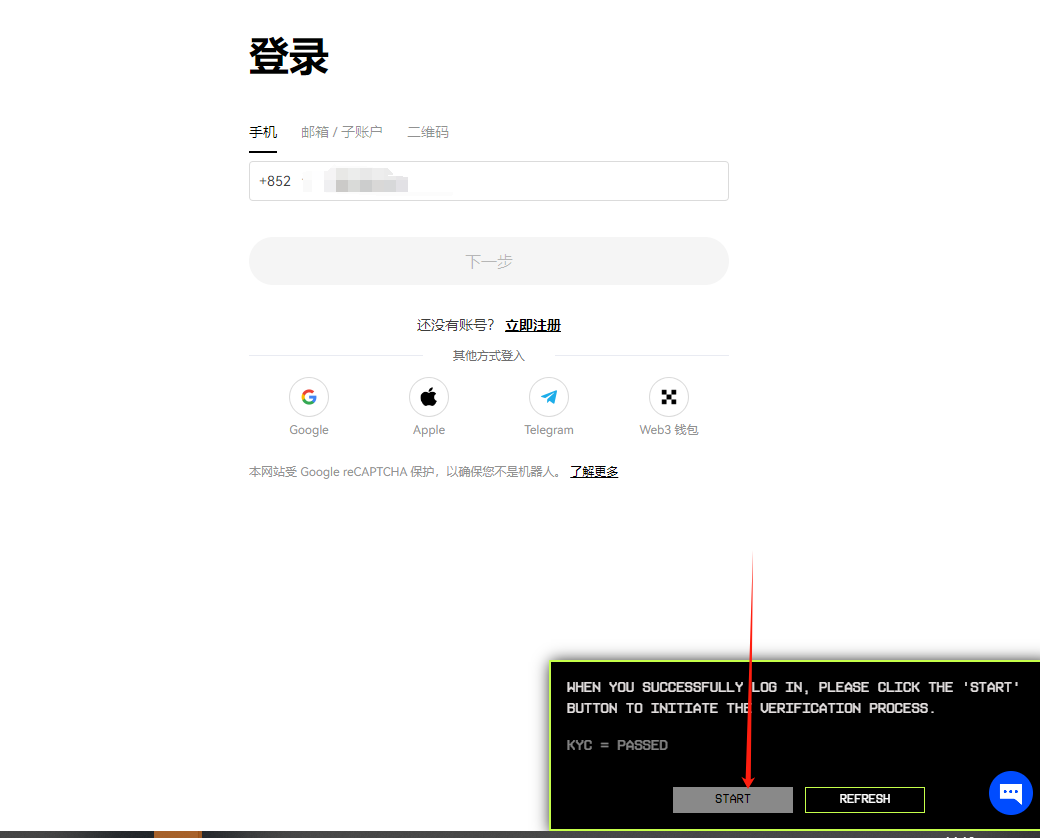Image resolution: width=1040 pixels, height=838 pixels.
Task: Focus the phone number input field
Action: click(x=489, y=180)
